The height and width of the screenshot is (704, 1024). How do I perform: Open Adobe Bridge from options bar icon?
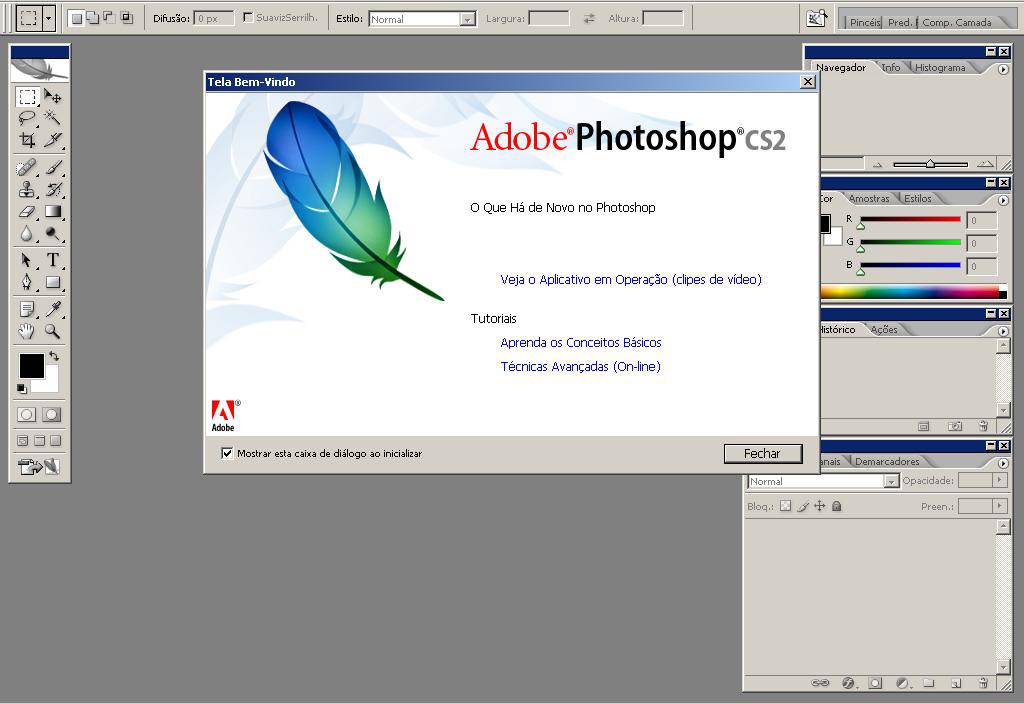point(816,19)
